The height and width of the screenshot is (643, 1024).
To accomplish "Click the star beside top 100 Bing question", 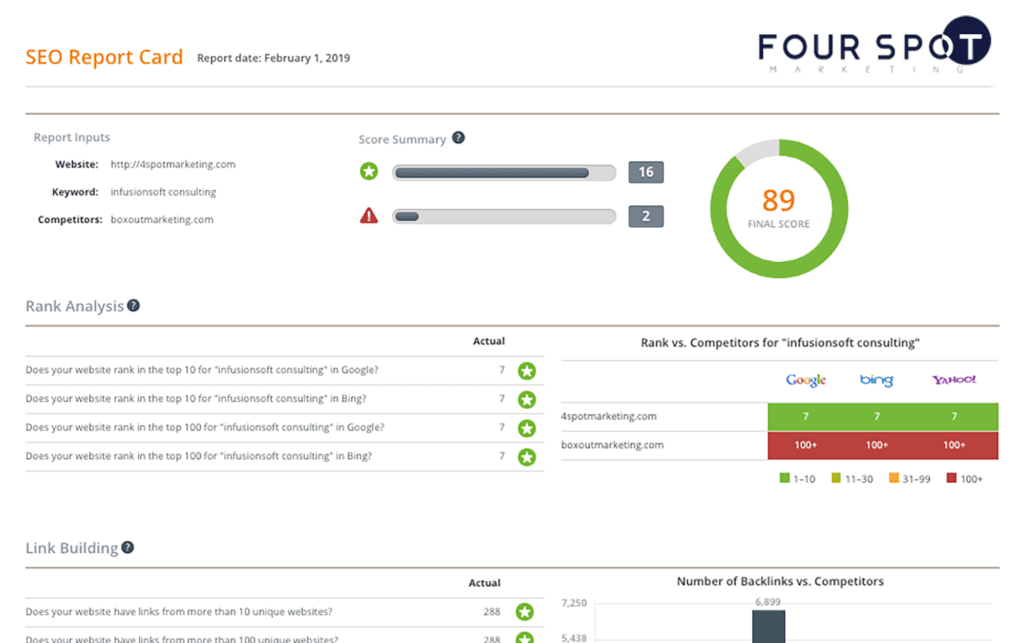I will pyautogui.click(x=527, y=457).
